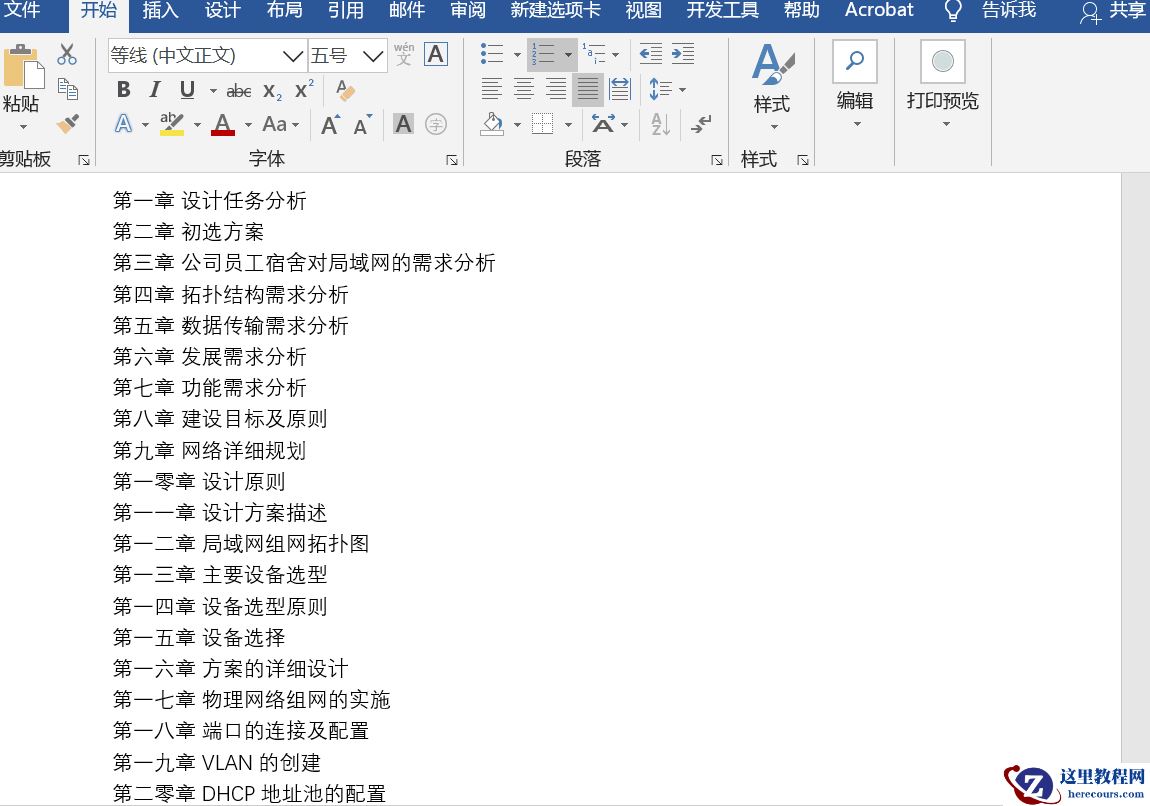Open underline style dropdown arrow
Image resolution: width=1150 pixels, height=806 pixels.
pyautogui.click(x=213, y=91)
